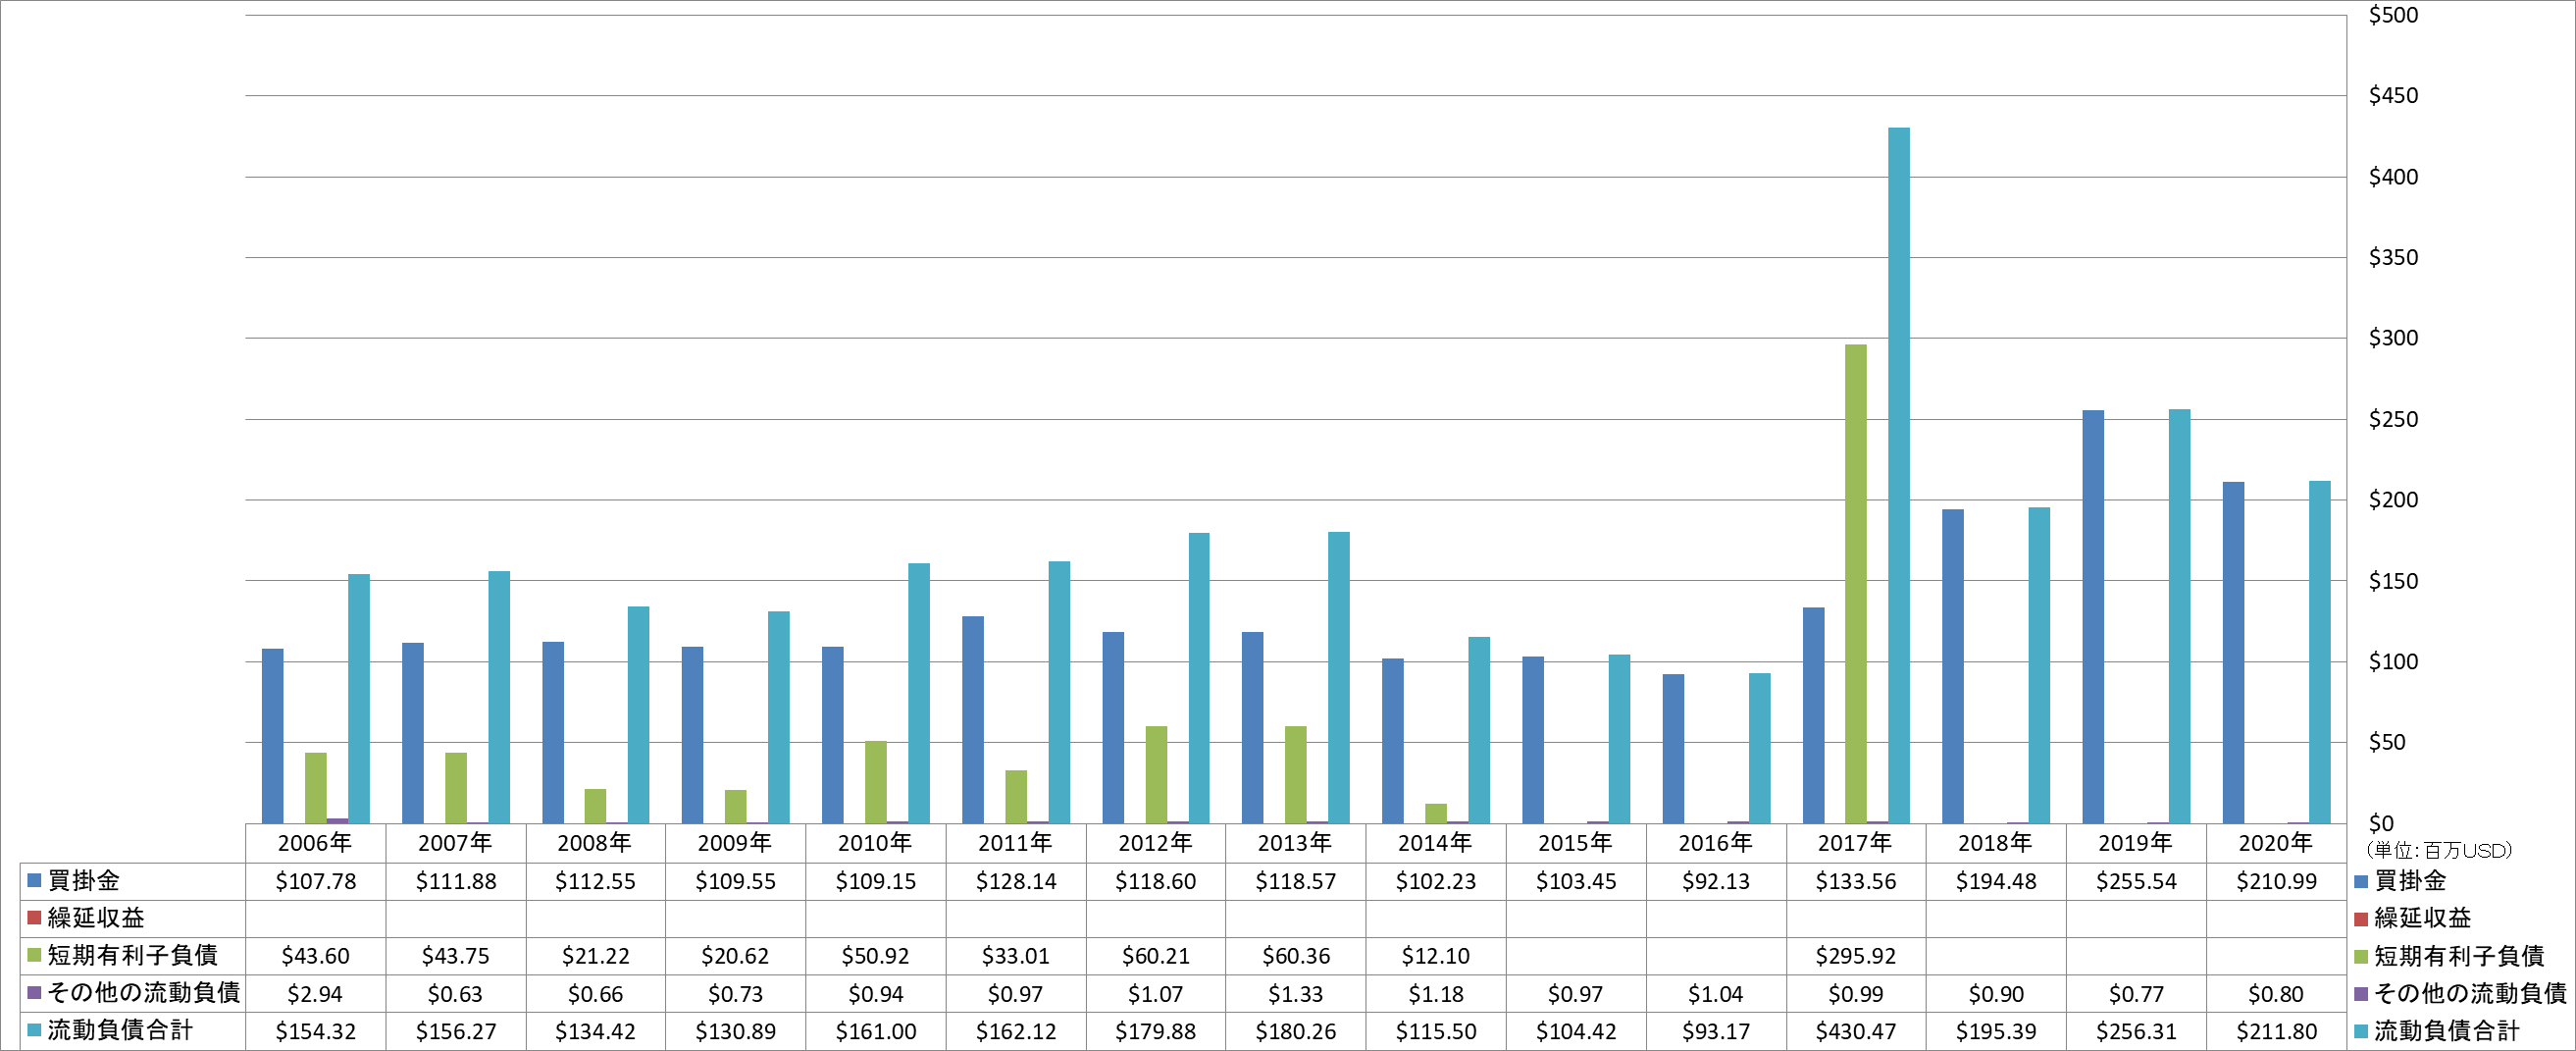2576x1051 pixels.
Task: Click the 流動負債合計 row label in data table
Action: point(120,1030)
